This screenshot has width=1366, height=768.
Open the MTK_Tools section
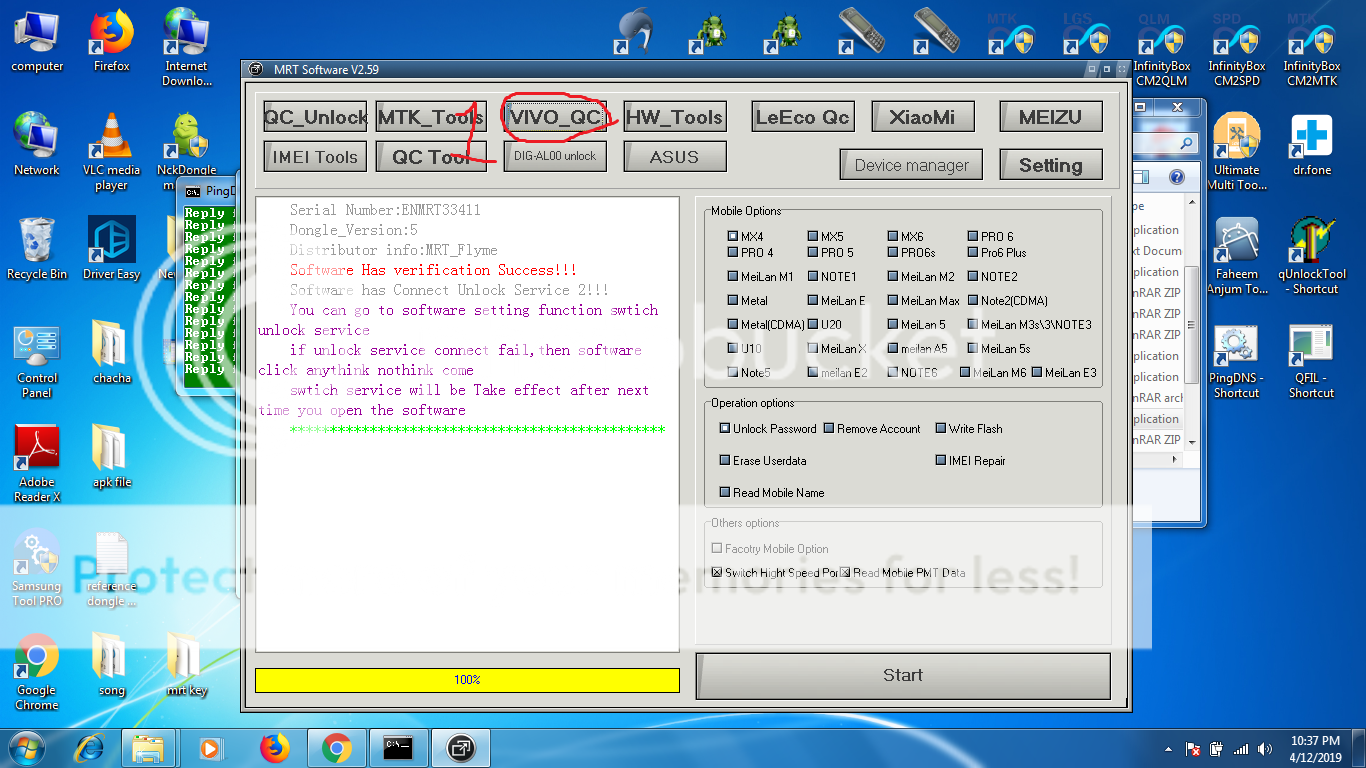(431, 116)
